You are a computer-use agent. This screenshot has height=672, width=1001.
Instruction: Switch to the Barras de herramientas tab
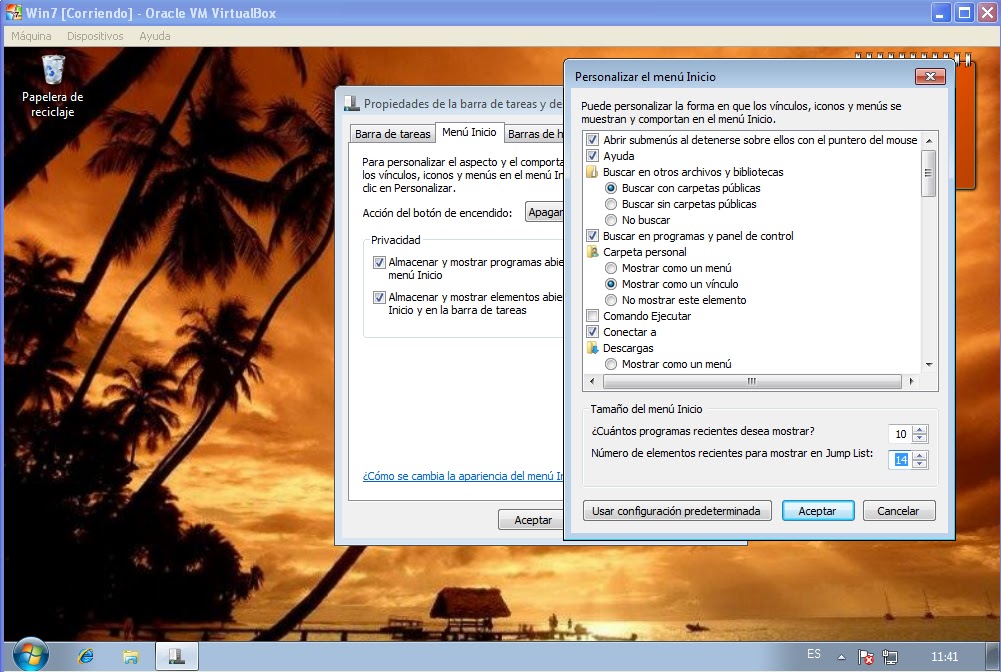[535, 133]
